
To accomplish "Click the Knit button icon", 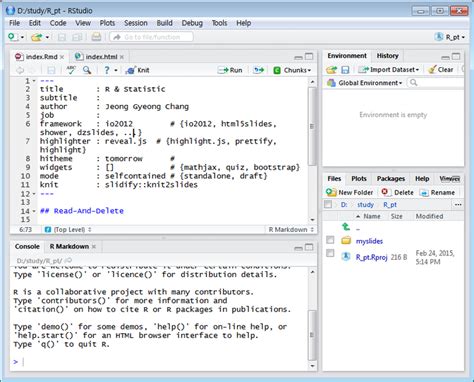I will [131, 70].
